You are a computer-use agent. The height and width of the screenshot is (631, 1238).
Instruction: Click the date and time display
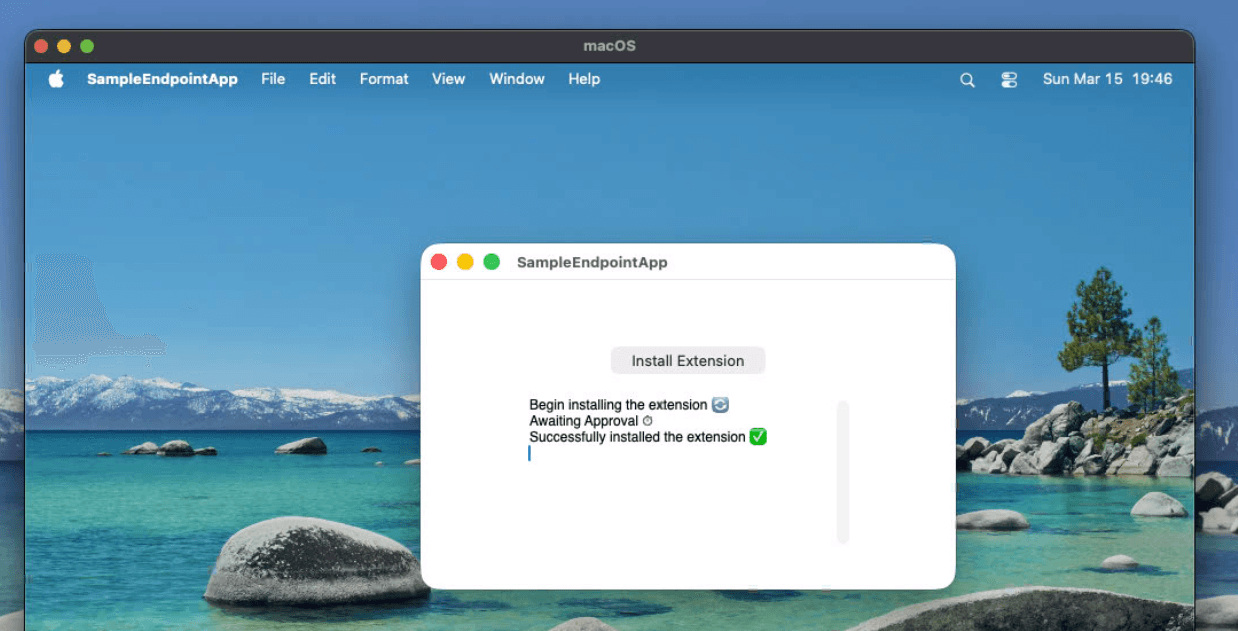pyautogui.click(x=1107, y=79)
